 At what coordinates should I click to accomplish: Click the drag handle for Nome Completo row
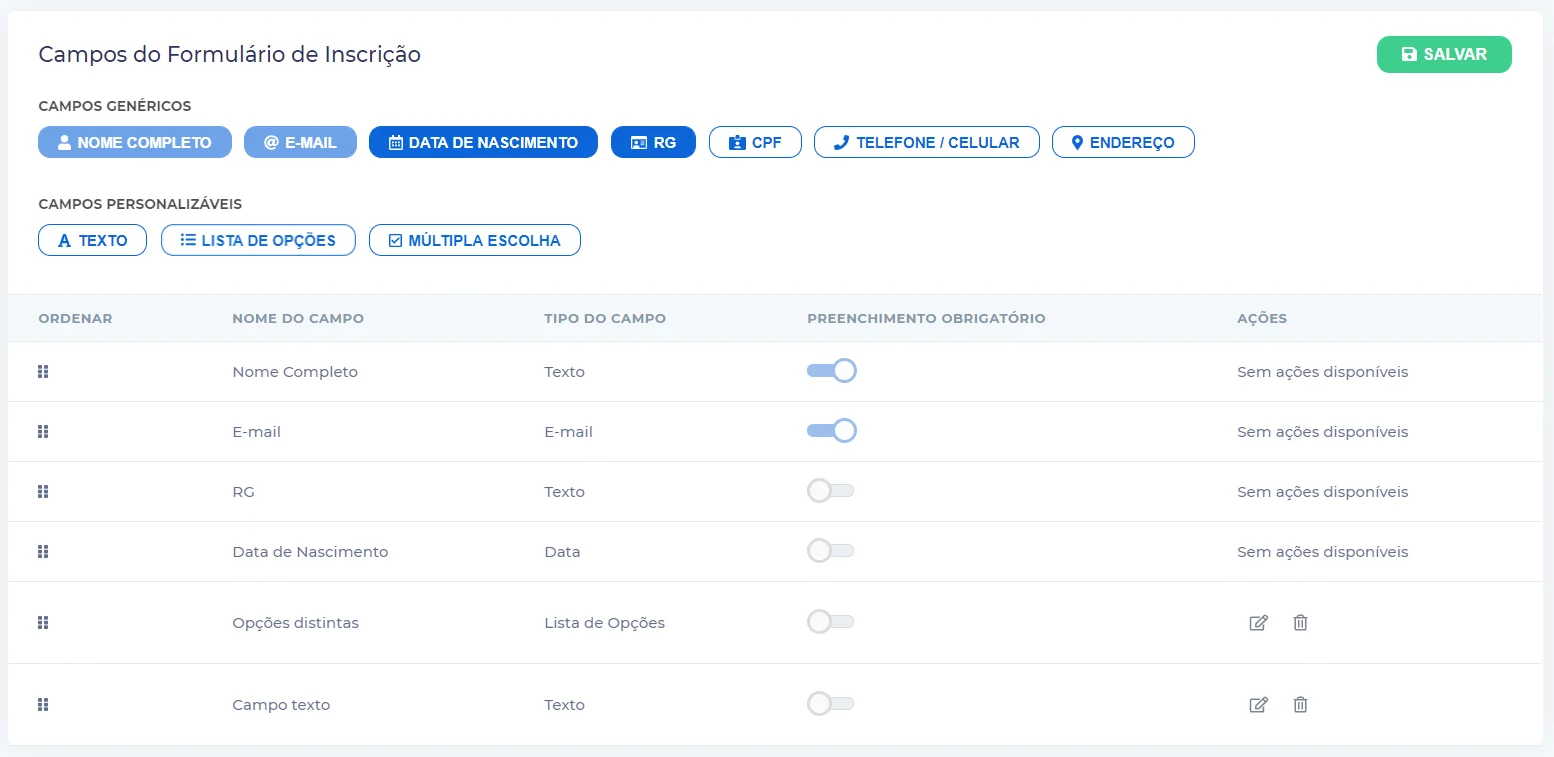[x=43, y=372]
